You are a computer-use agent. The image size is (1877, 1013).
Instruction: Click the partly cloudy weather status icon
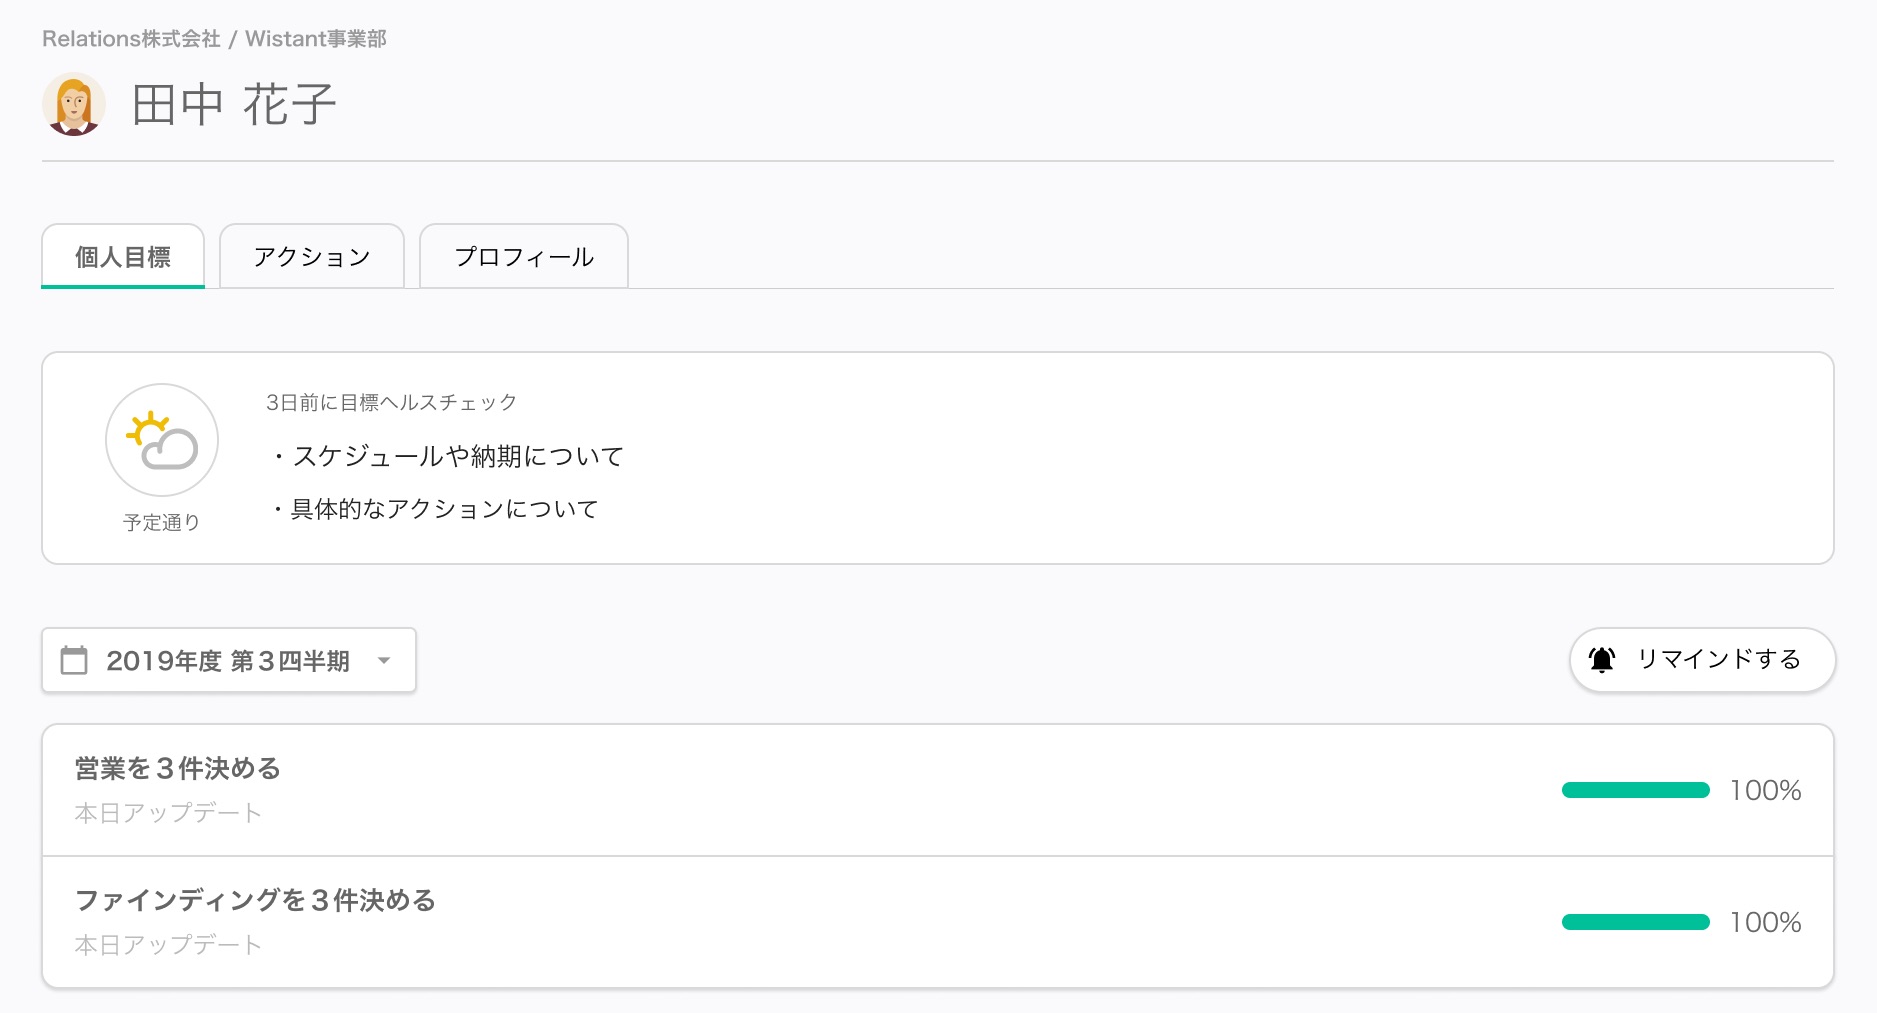point(162,440)
